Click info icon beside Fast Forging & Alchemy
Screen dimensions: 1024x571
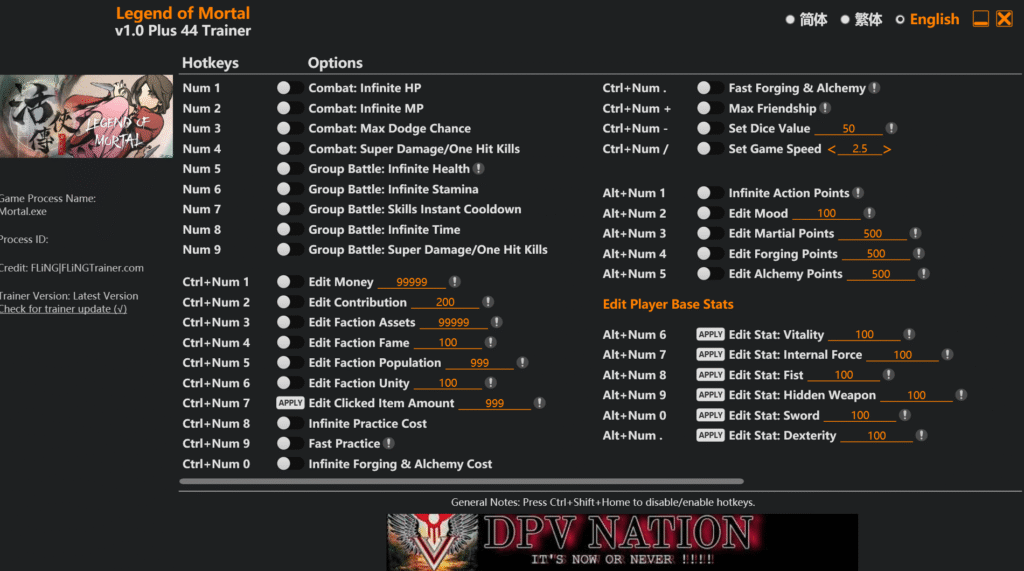point(874,88)
